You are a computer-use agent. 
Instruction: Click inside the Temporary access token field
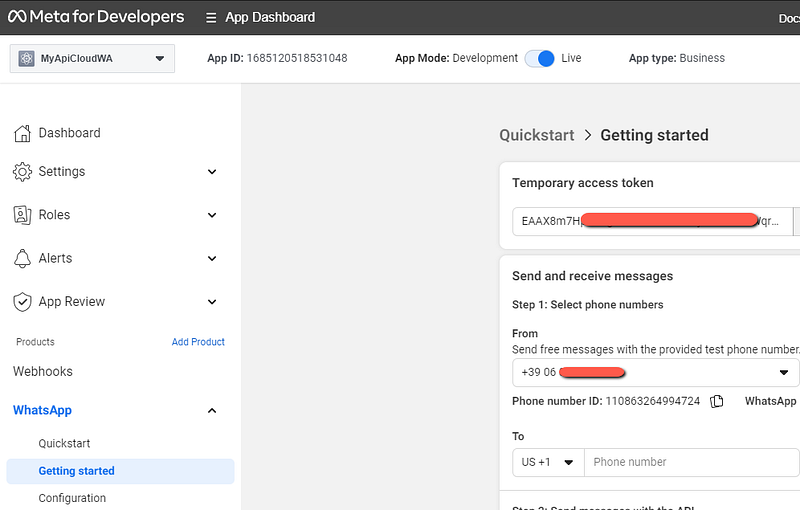(653, 221)
